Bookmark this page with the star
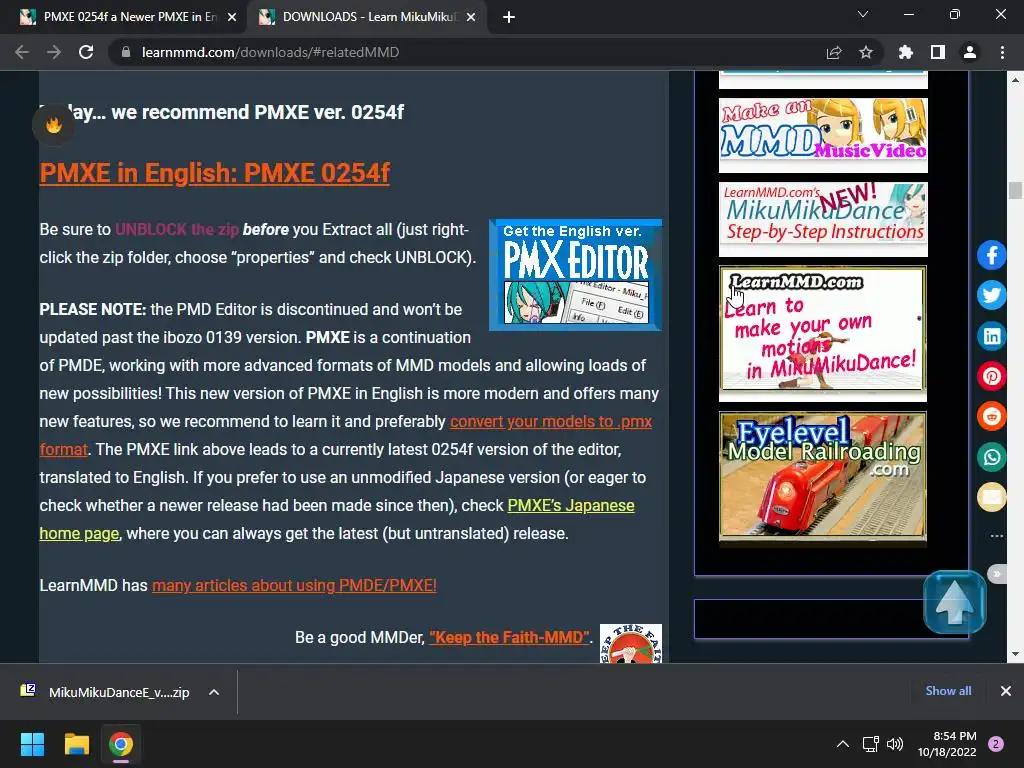This screenshot has width=1024, height=768. [x=866, y=52]
